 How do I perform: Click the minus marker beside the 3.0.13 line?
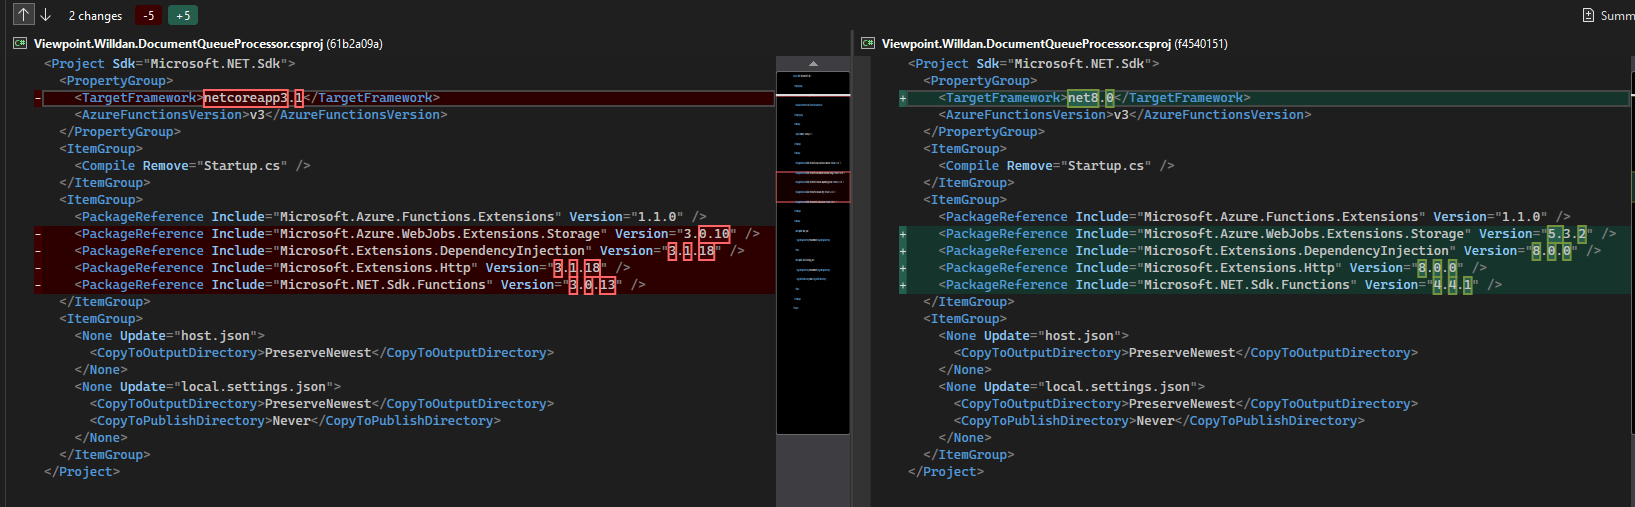click(x=38, y=285)
